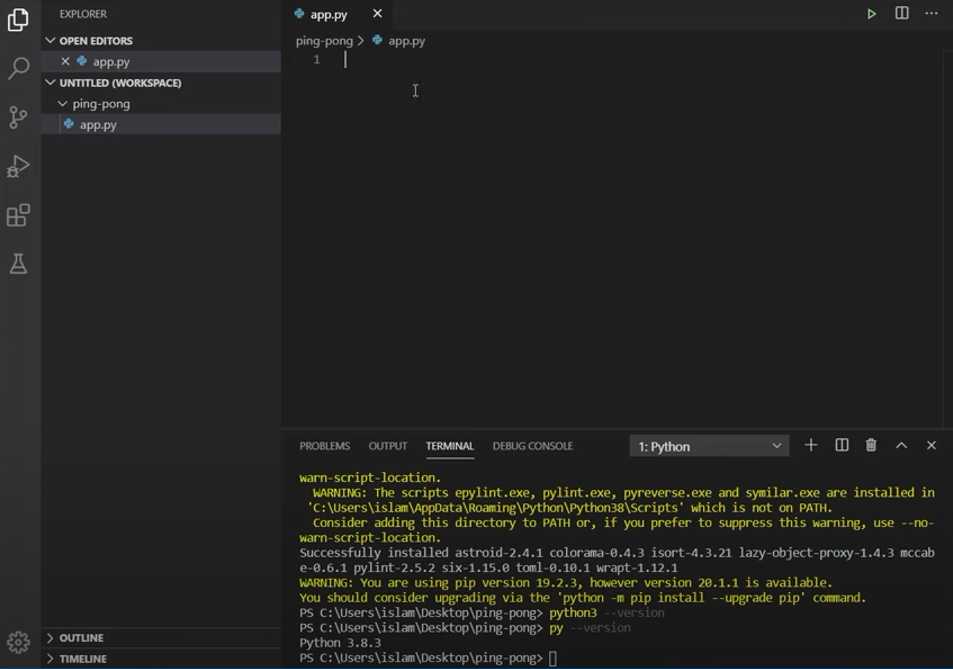Open the Source Control view
Viewport: 953px width, 669px height.
point(18,117)
